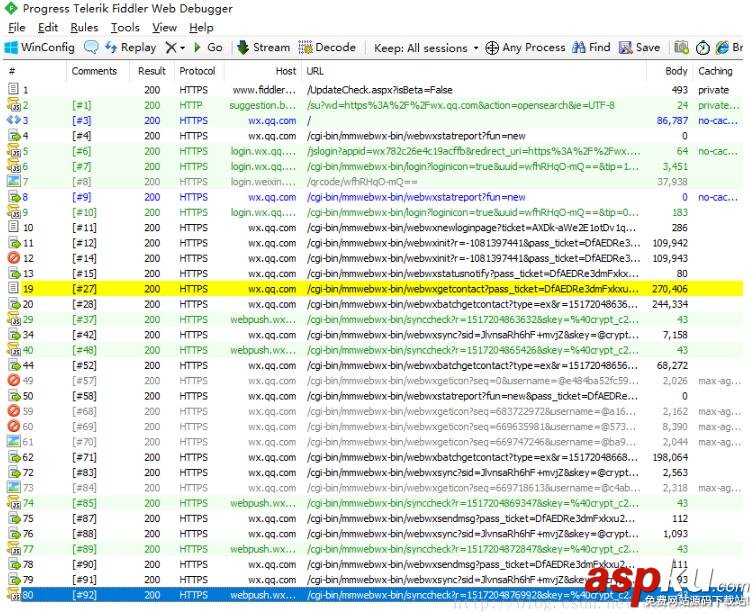Replay the selected sessions

click(130, 47)
